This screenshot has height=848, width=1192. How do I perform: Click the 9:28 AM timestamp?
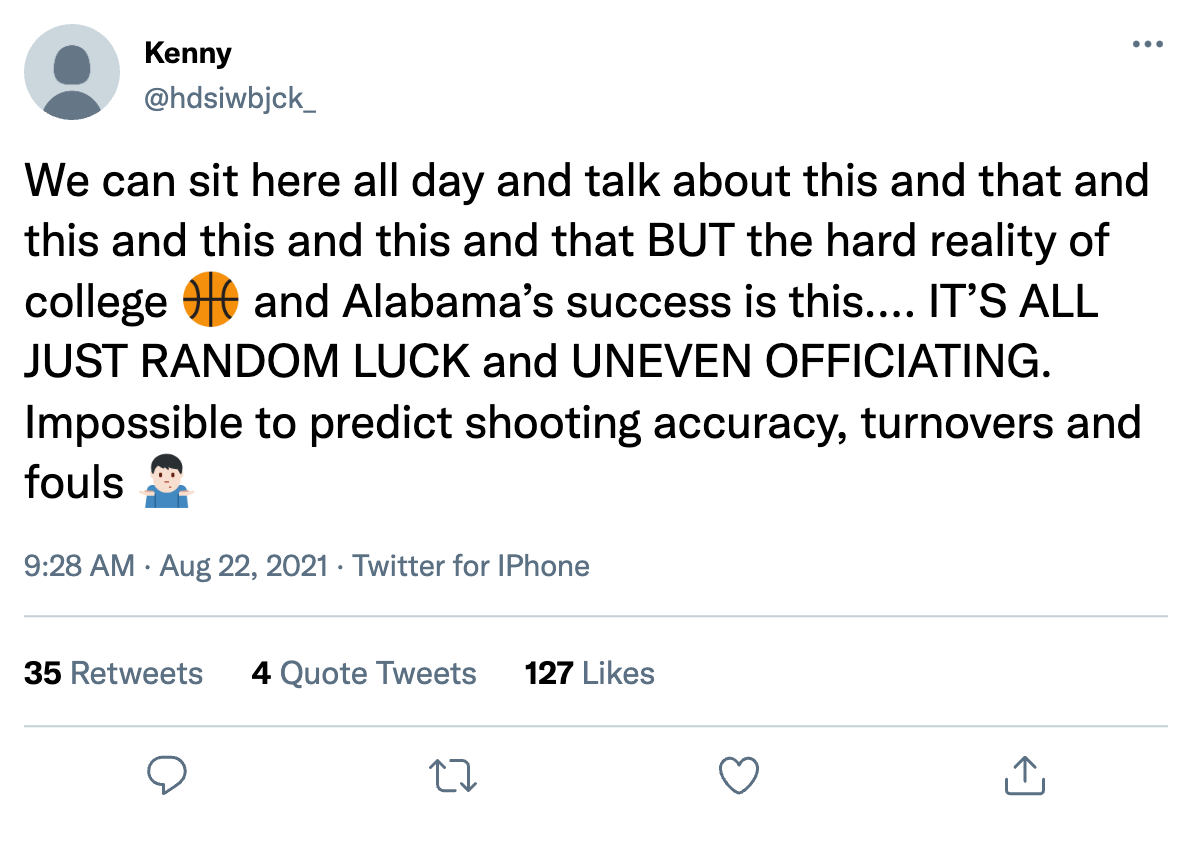click(79, 566)
